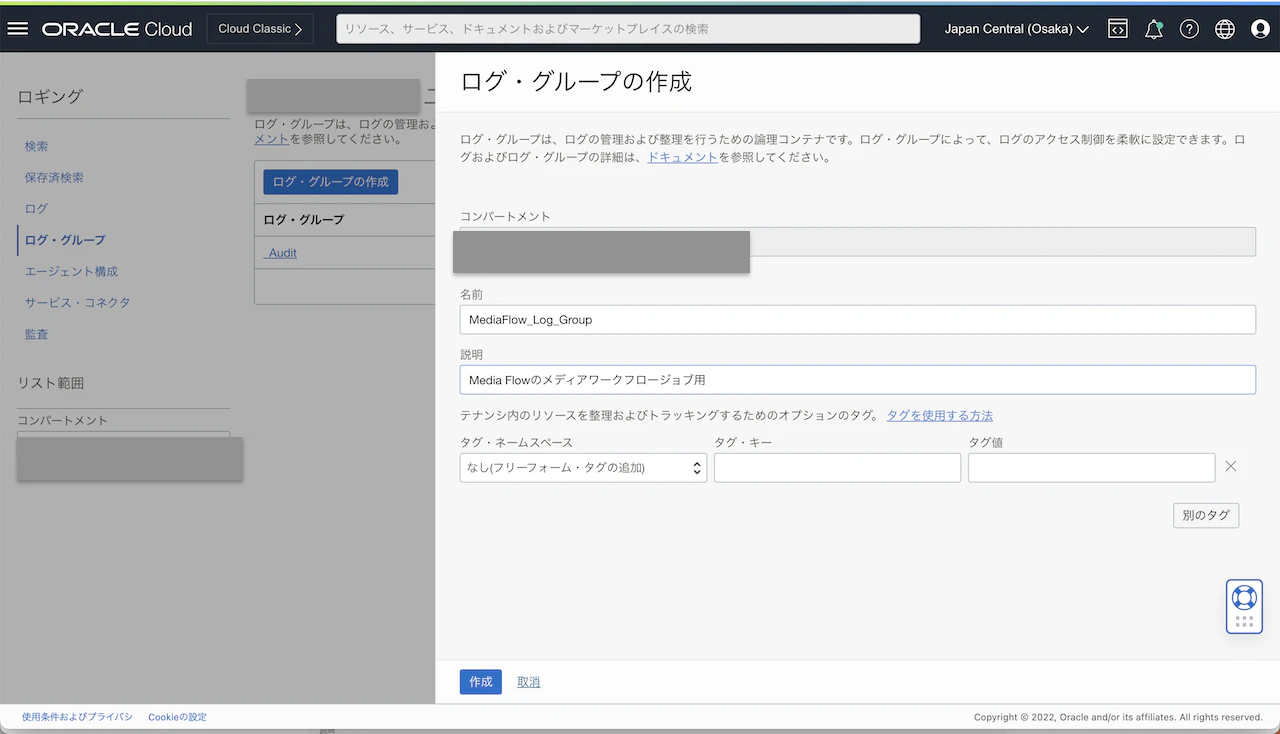Go to 検索 in the logging sidebar
This screenshot has height=734, width=1280.
(x=36, y=146)
